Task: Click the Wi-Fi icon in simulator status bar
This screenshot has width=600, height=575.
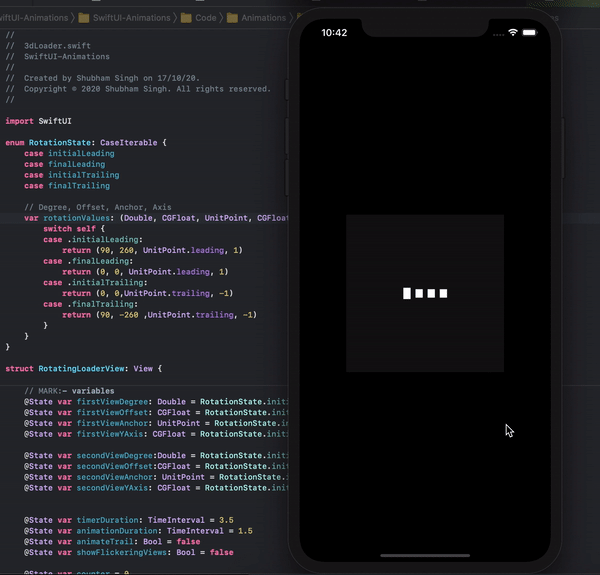Action: point(513,33)
